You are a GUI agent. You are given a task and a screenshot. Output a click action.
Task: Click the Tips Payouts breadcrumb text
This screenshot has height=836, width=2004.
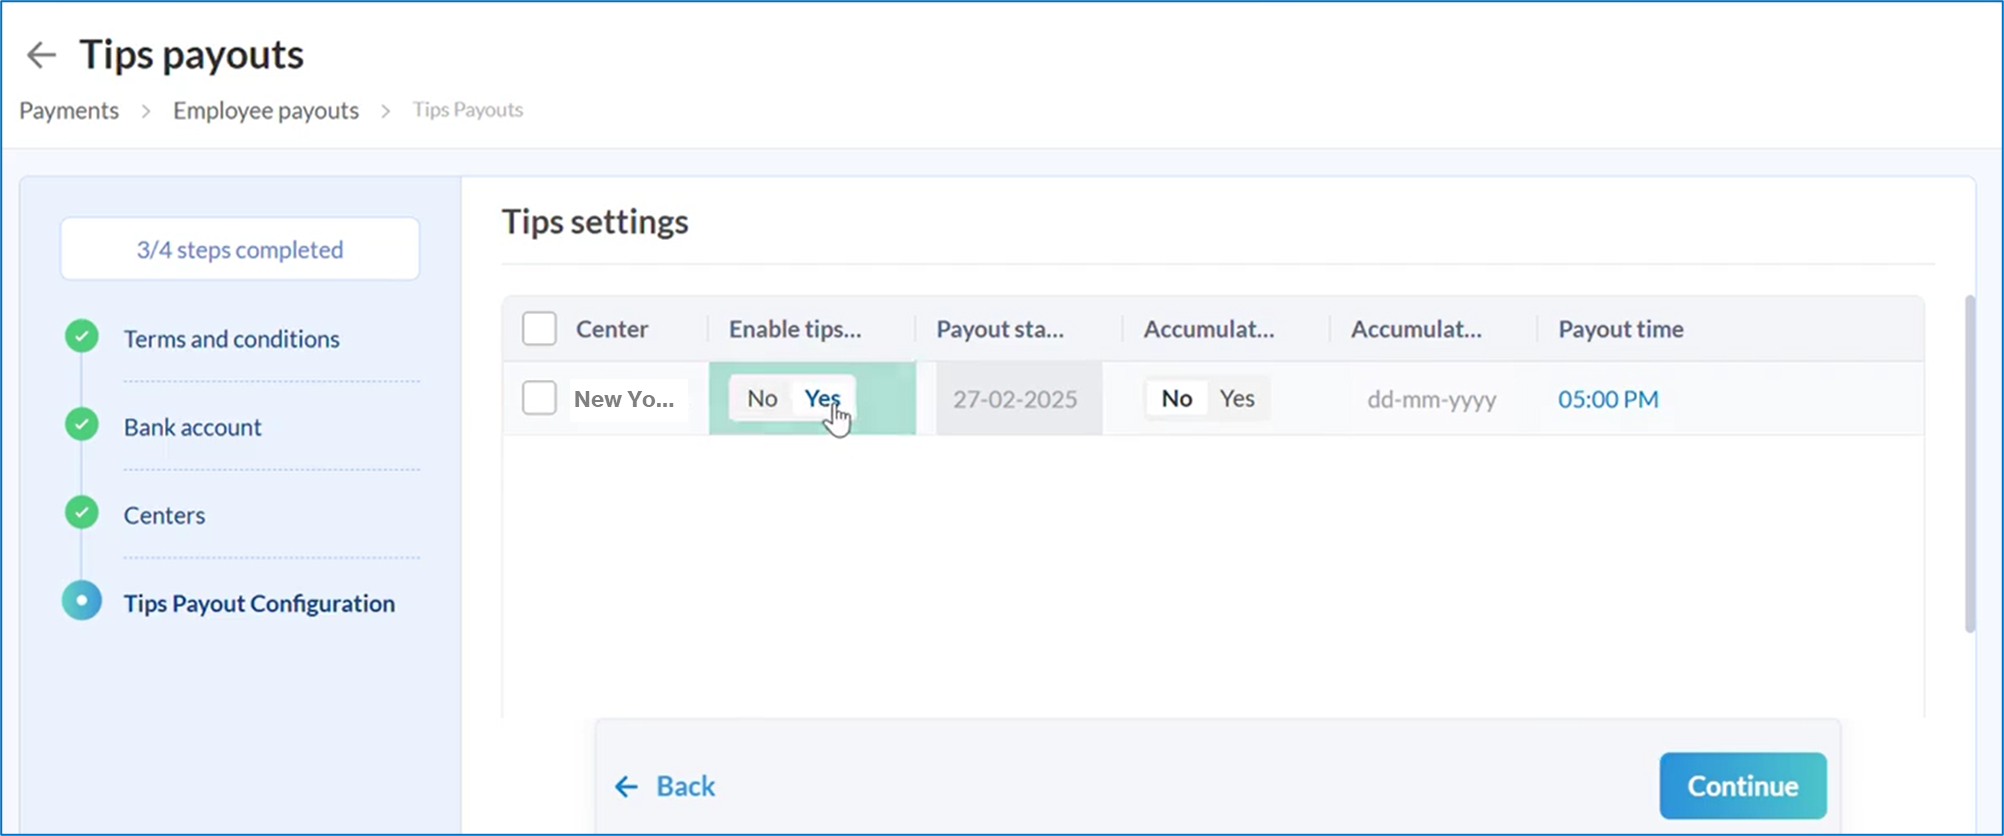[468, 109]
